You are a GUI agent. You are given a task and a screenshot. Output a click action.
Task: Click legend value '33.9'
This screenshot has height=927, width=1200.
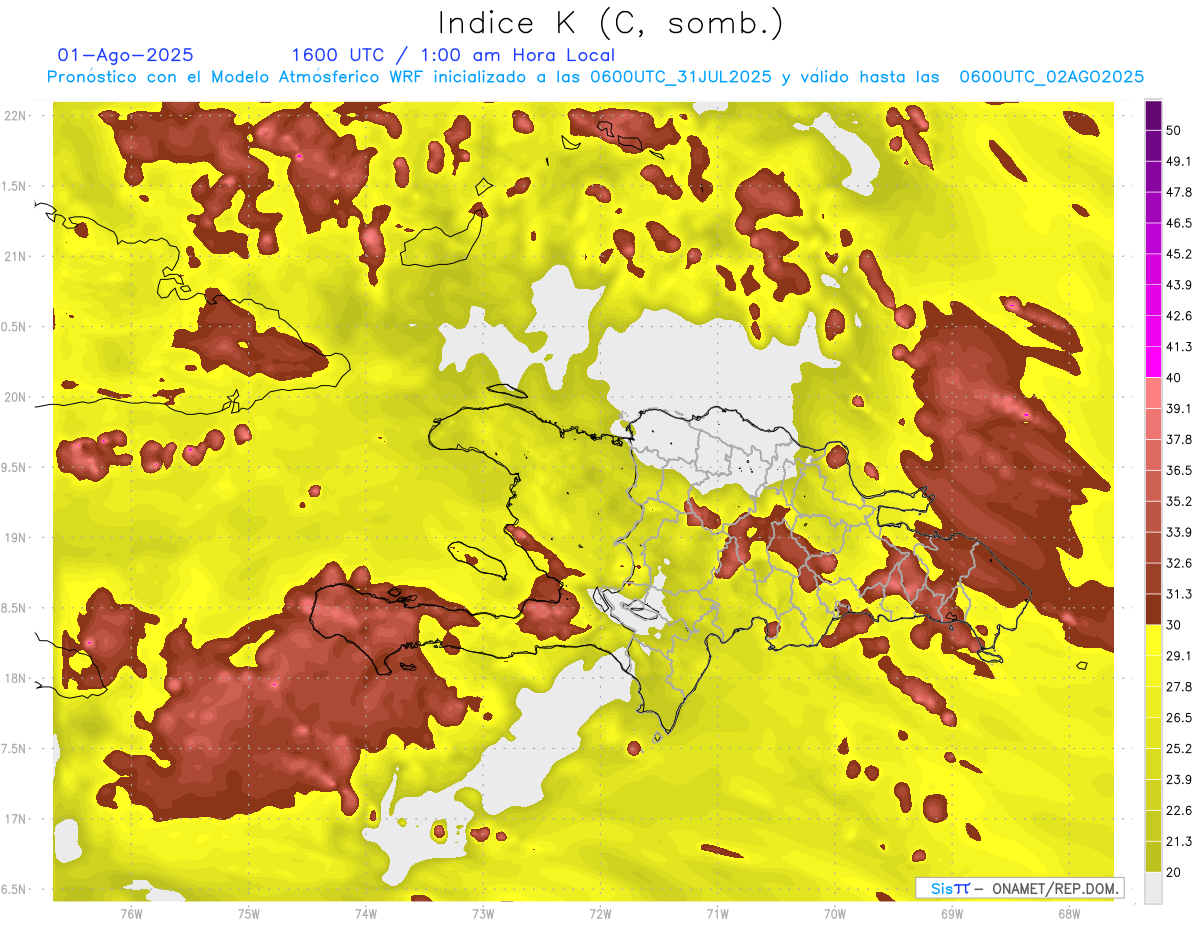click(x=1177, y=532)
